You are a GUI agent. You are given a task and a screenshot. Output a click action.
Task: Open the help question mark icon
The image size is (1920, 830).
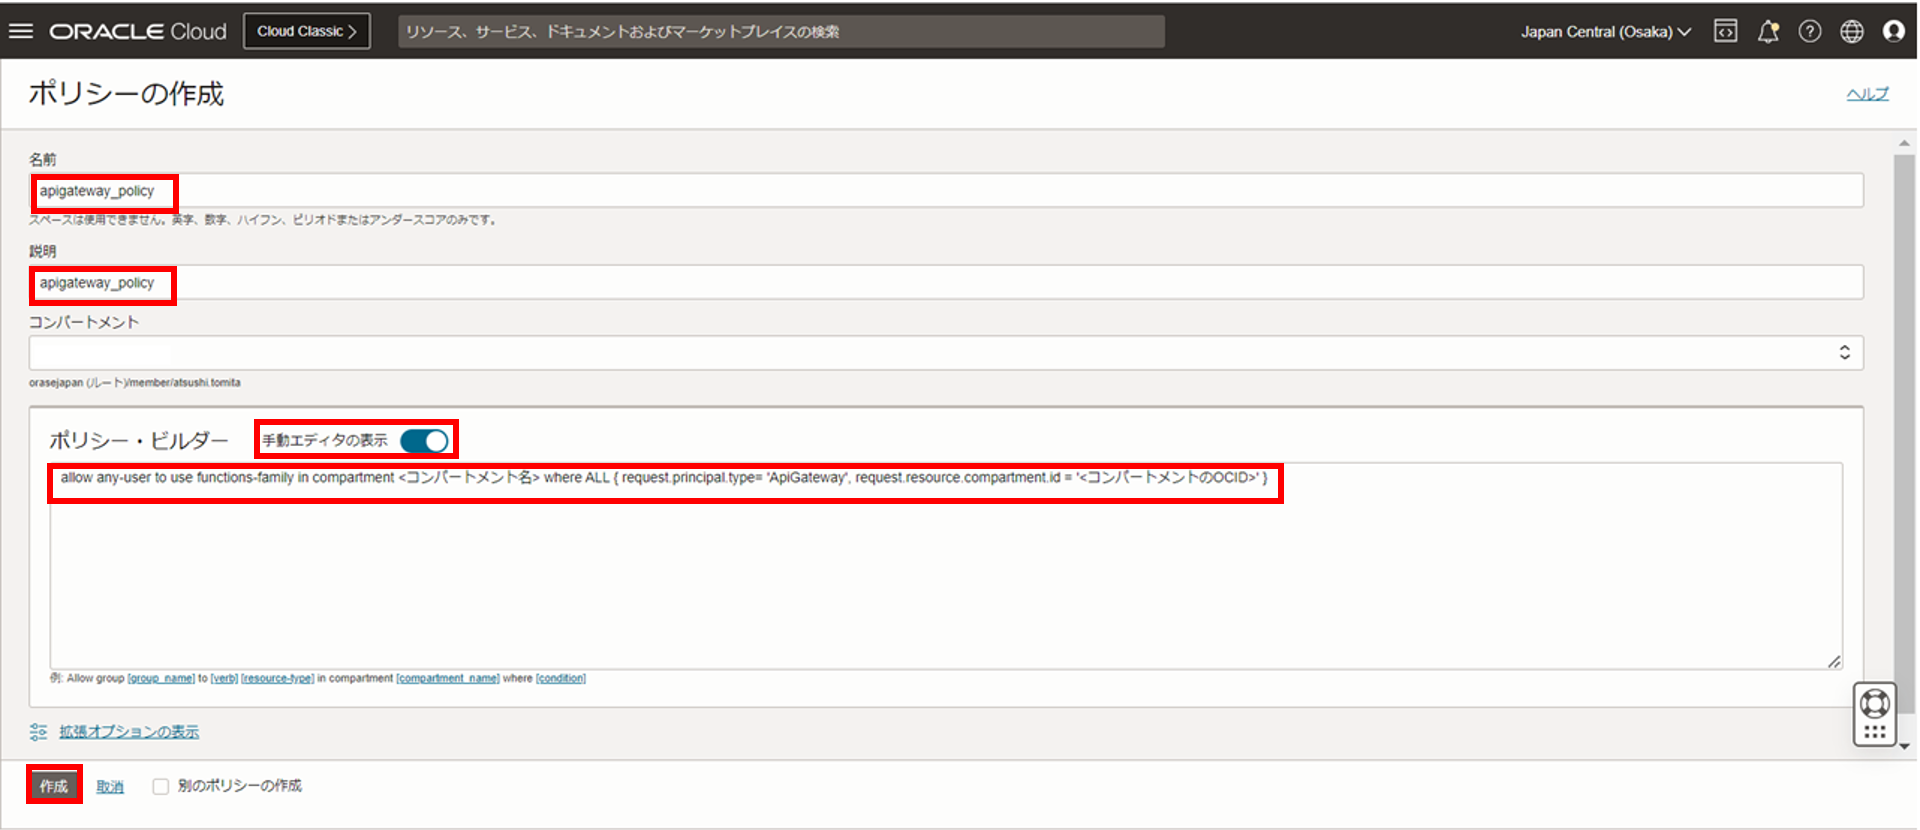pyautogui.click(x=1810, y=31)
